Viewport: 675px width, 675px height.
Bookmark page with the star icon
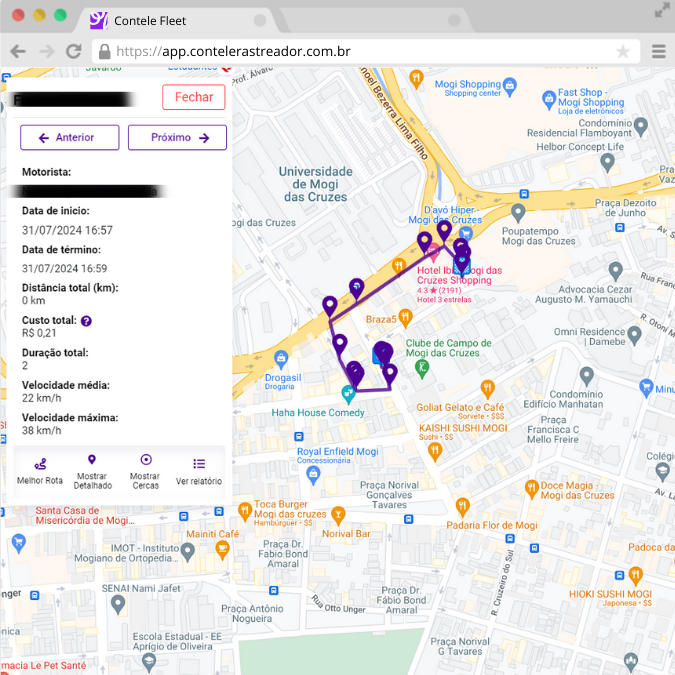(x=623, y=51)
